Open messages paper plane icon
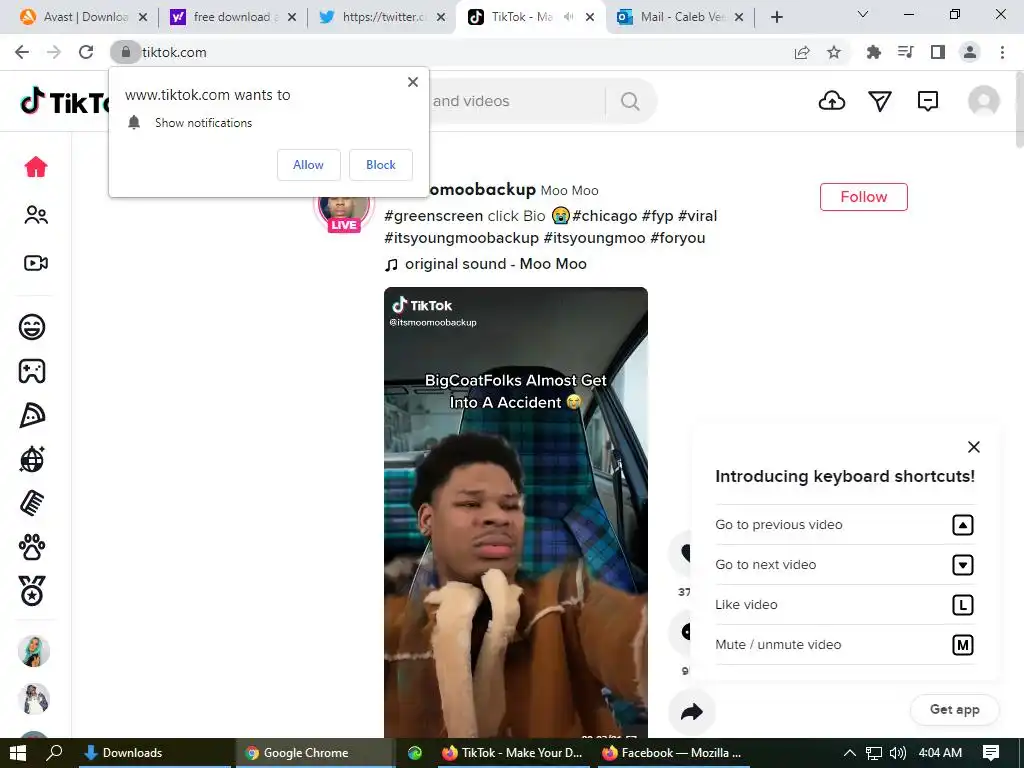This screenshot has width=1024, height=768. [880, 101]
